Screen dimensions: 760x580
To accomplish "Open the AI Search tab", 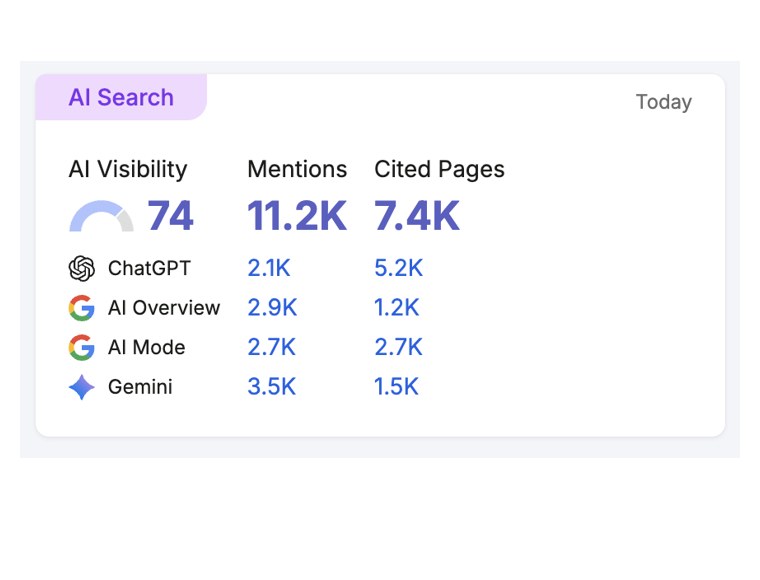I will pos(121,97).
